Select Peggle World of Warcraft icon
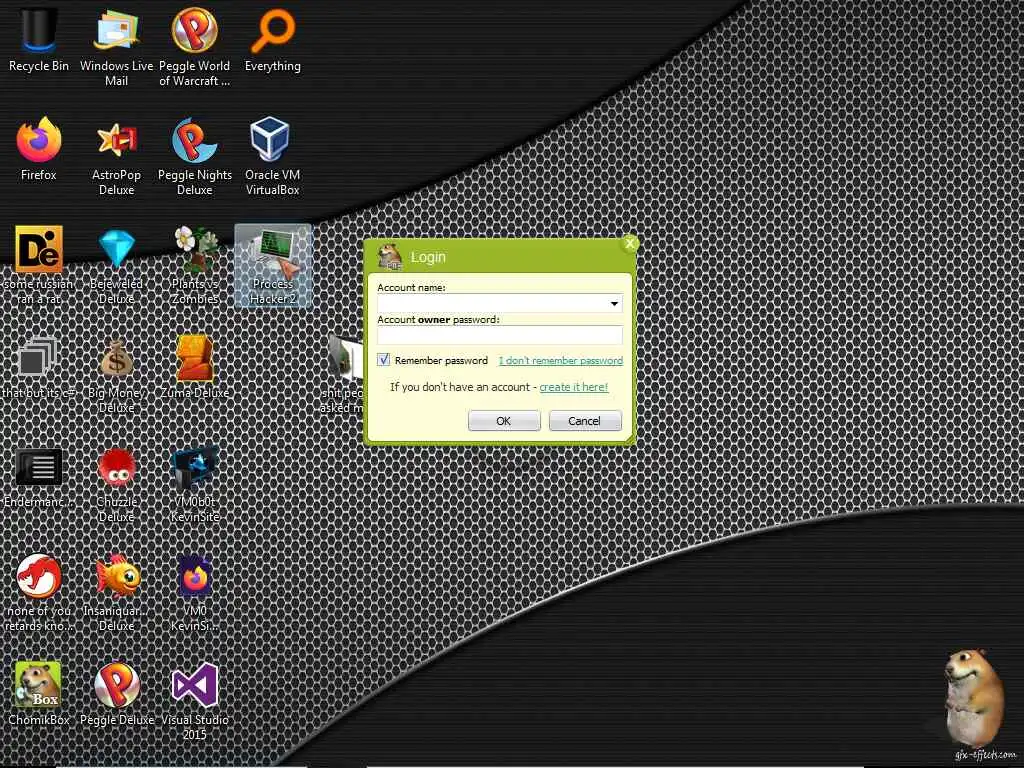The image size is (1024, 768). pos(195,47)
